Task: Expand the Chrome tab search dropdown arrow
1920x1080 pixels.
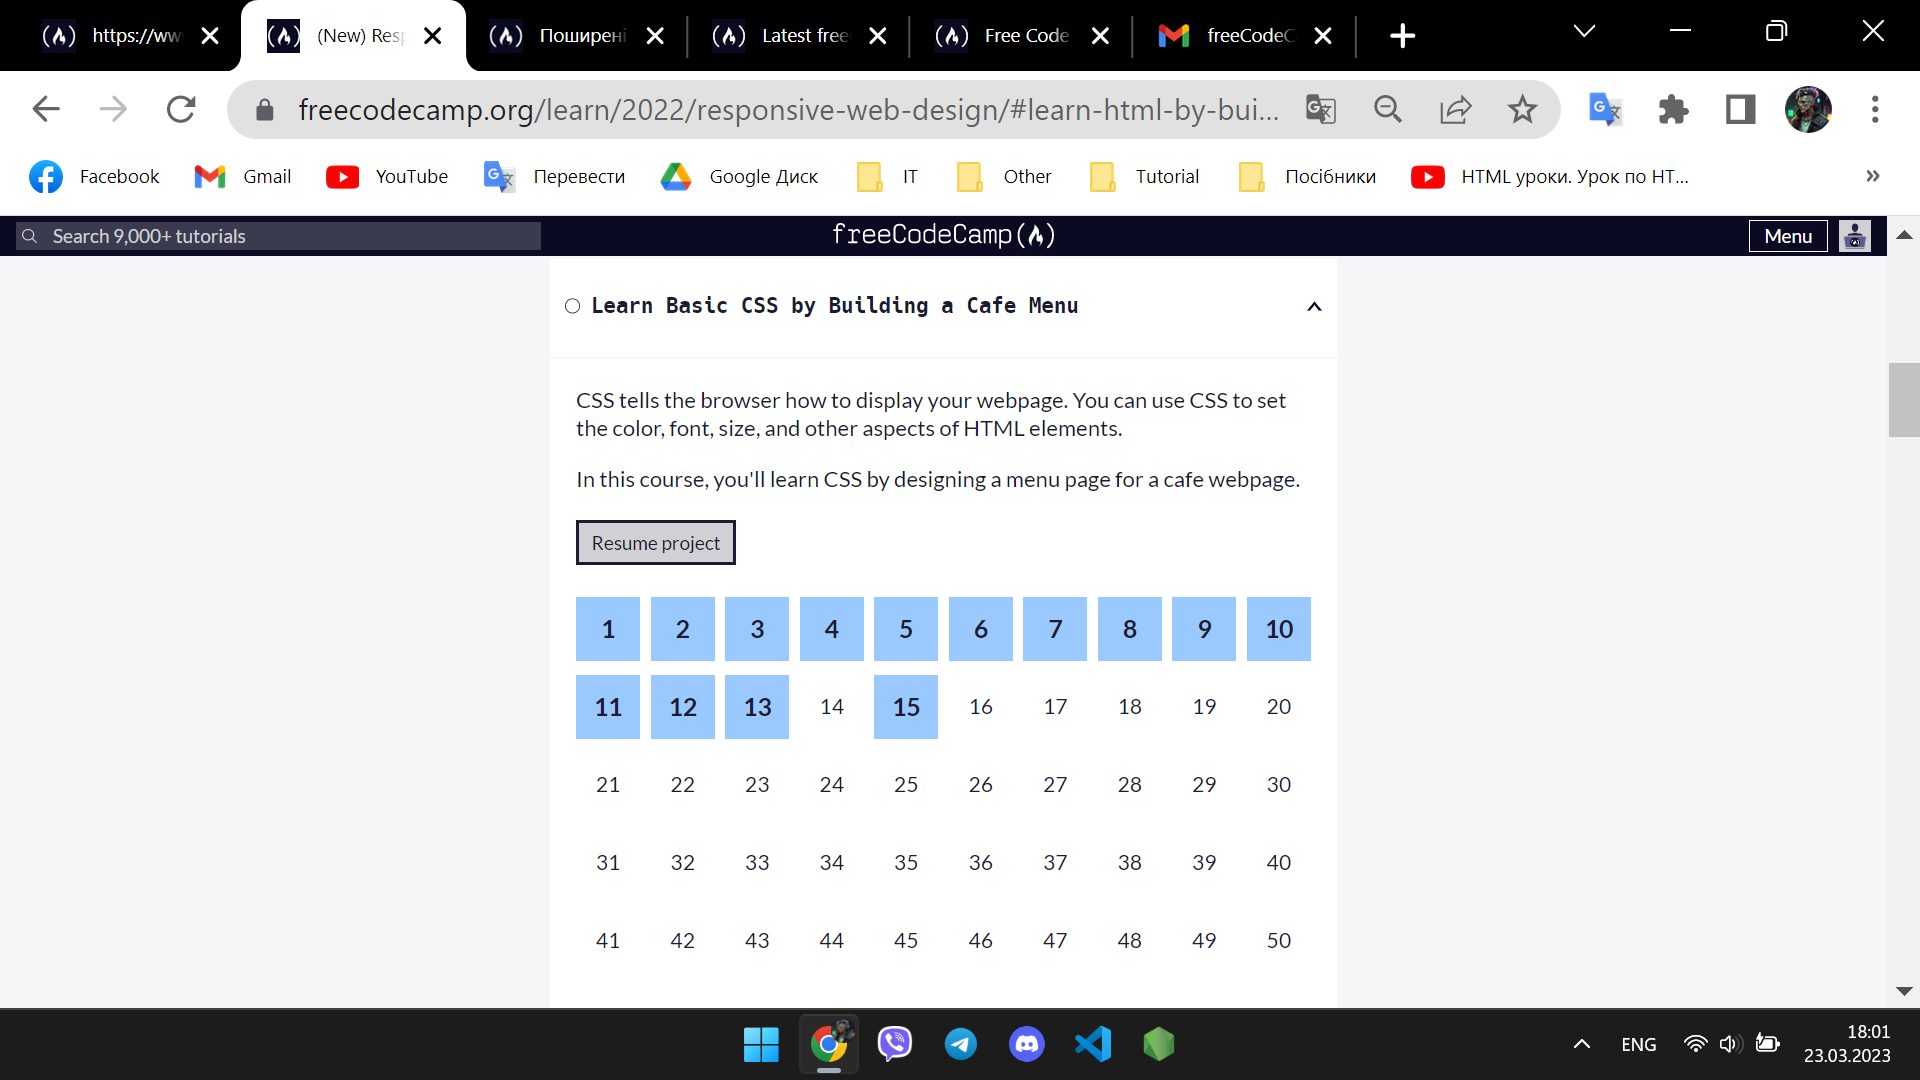Action: (1584, 32)
